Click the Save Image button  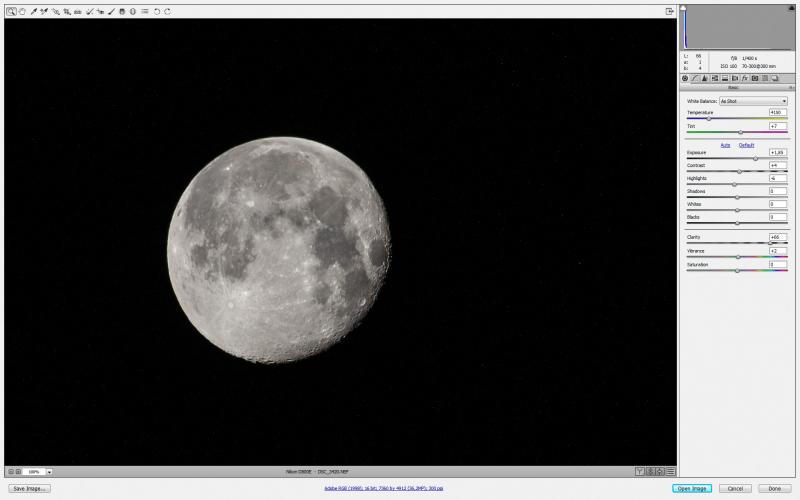pyautogui.click(x=29, y=488)
